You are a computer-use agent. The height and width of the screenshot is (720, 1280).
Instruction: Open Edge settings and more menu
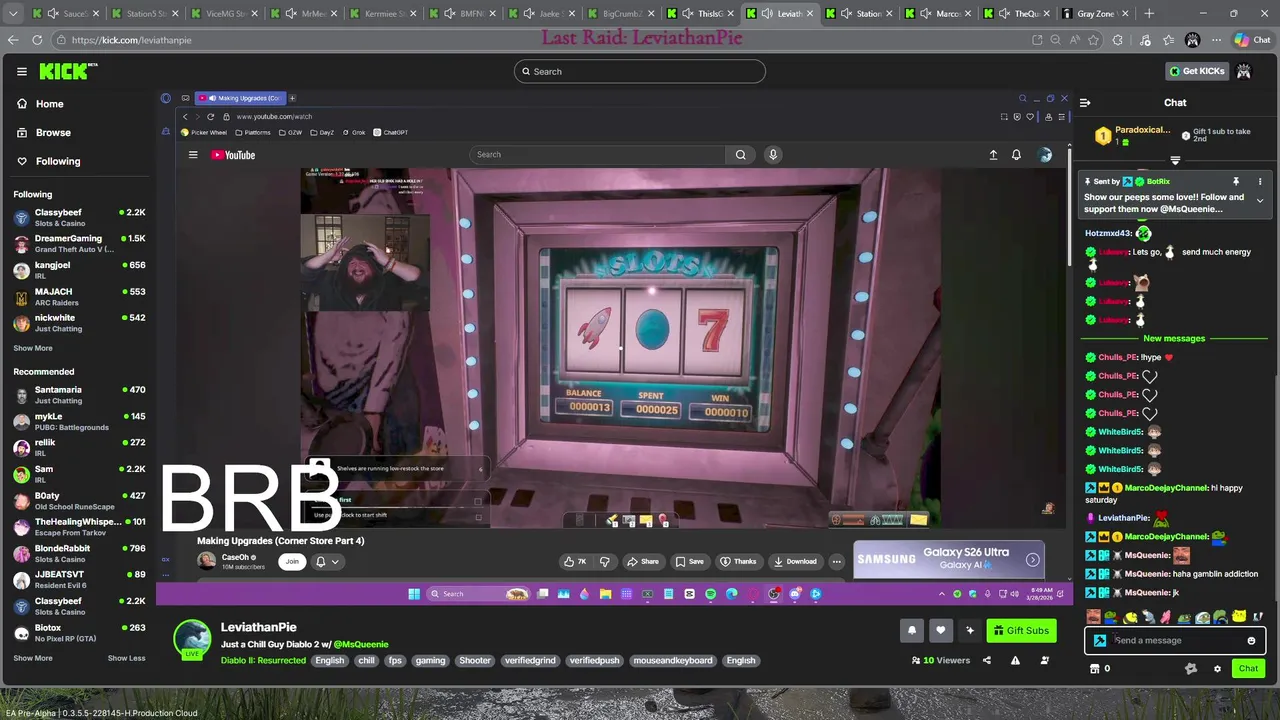(1217, 40)
